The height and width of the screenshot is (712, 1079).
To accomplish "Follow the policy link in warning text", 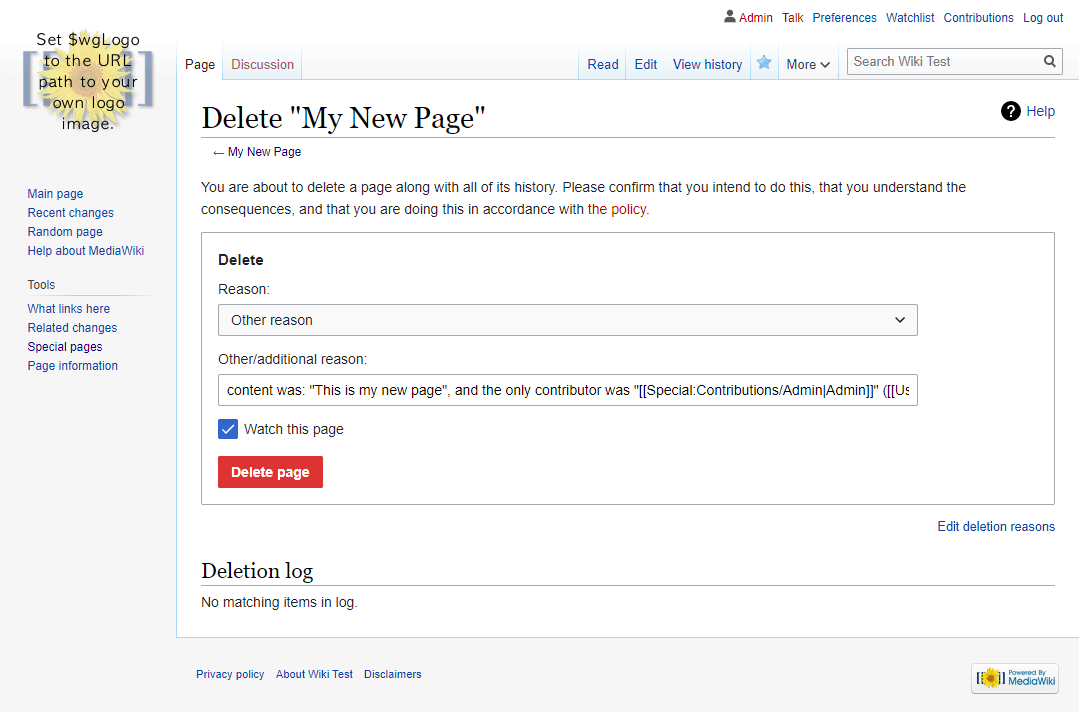I will click(617, 209).
